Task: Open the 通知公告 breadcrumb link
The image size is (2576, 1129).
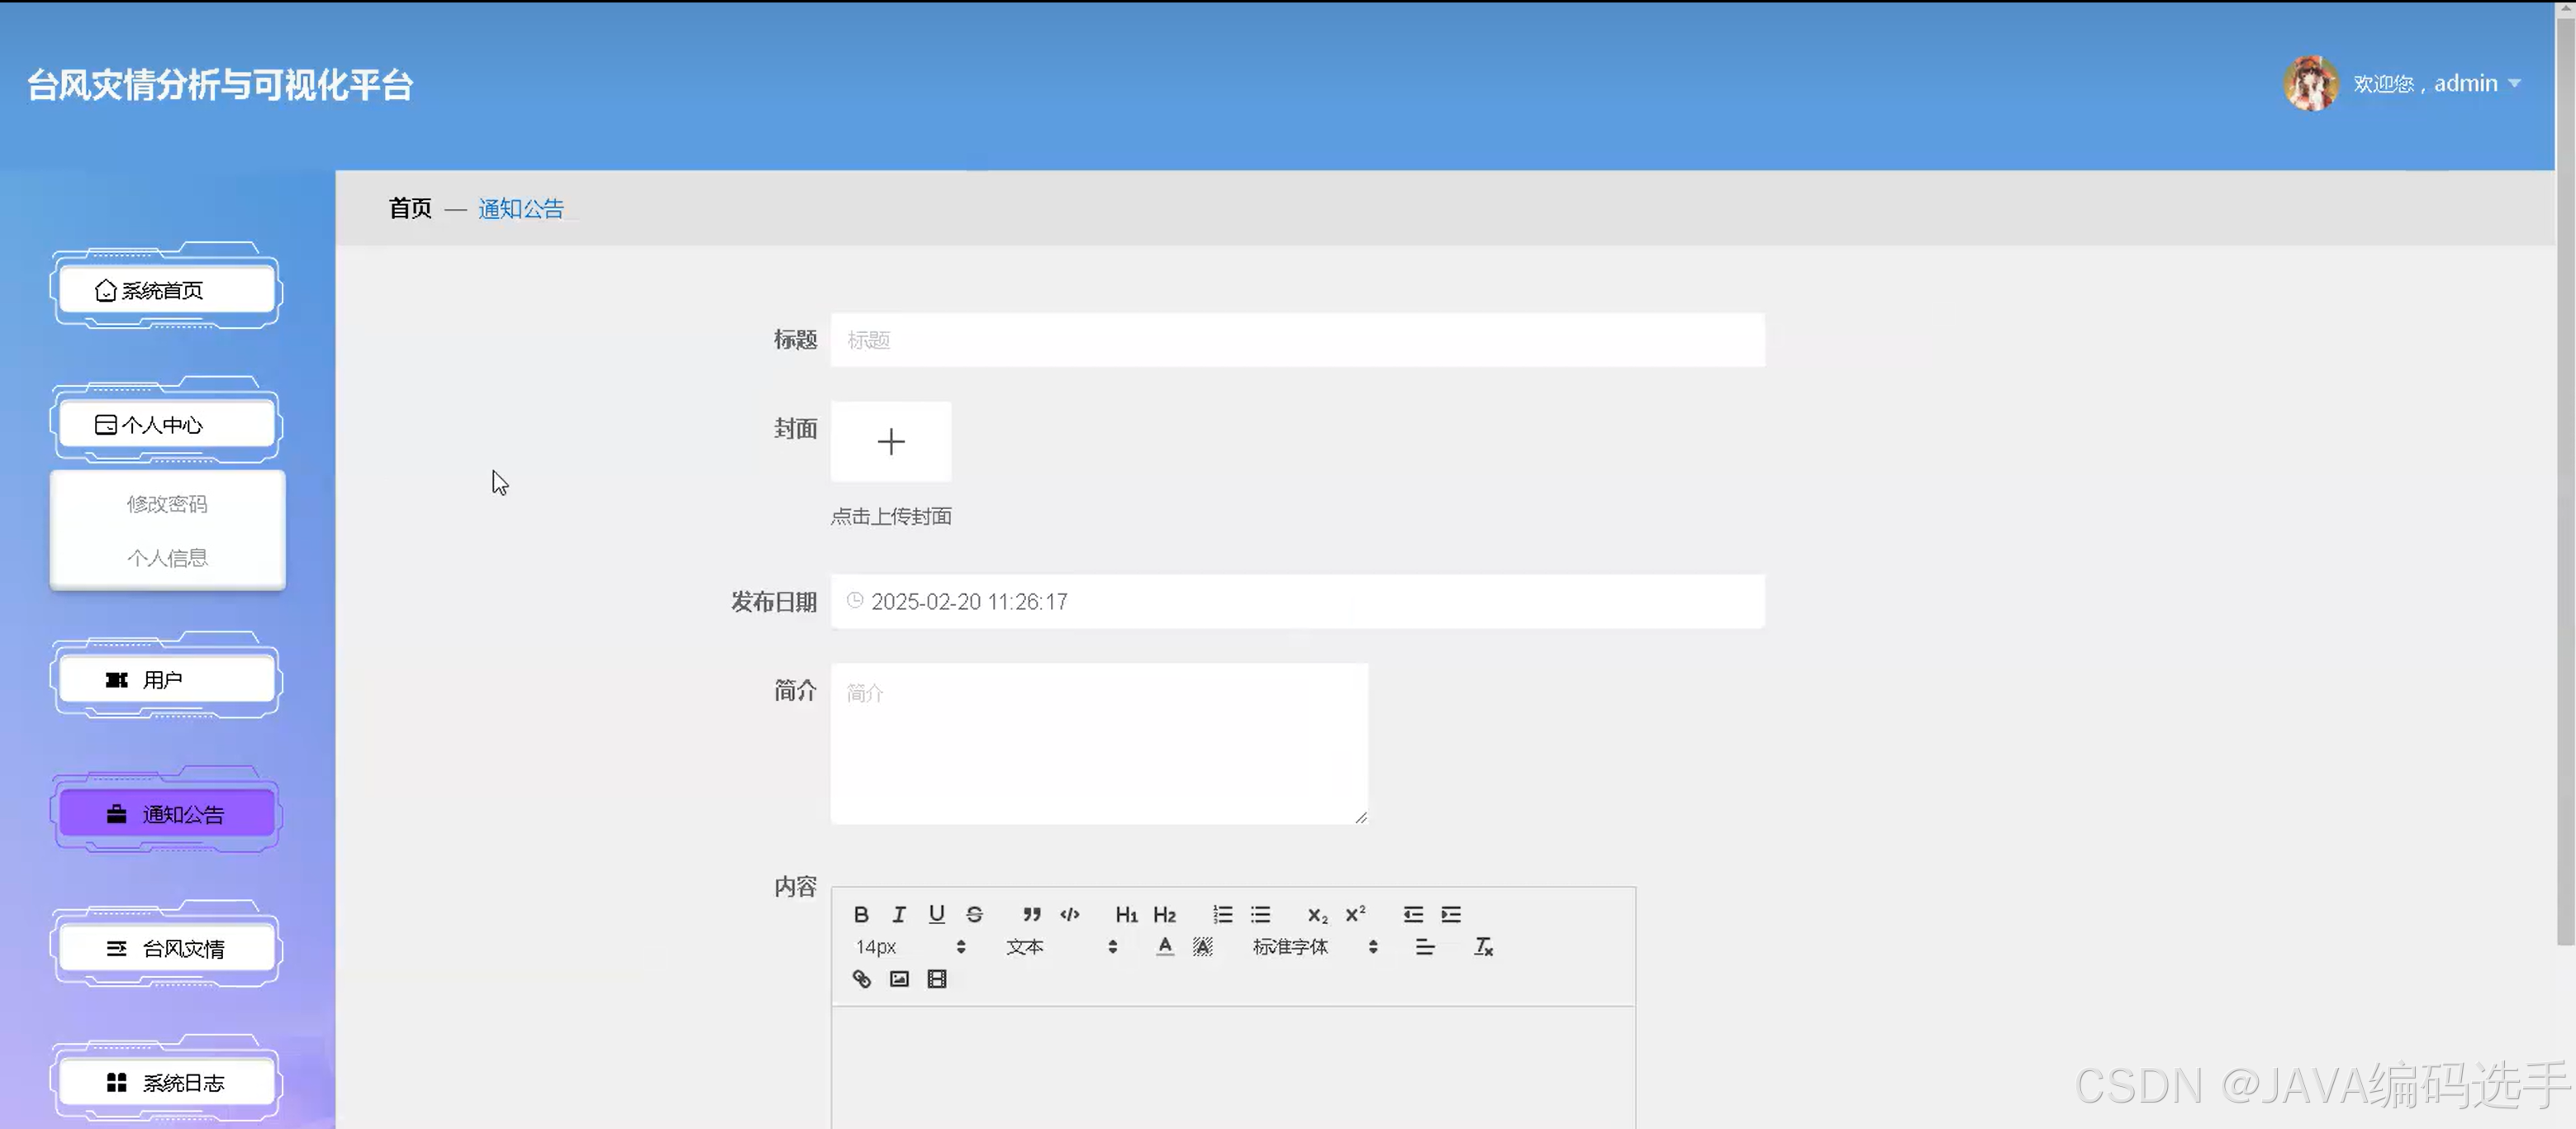Action: pos(521,208)
